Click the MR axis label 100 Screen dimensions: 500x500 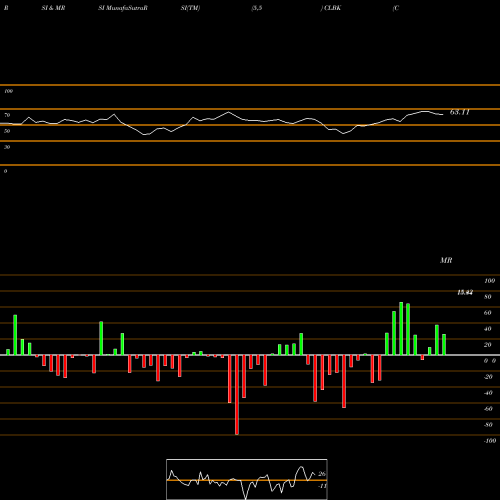pos(489,281)
